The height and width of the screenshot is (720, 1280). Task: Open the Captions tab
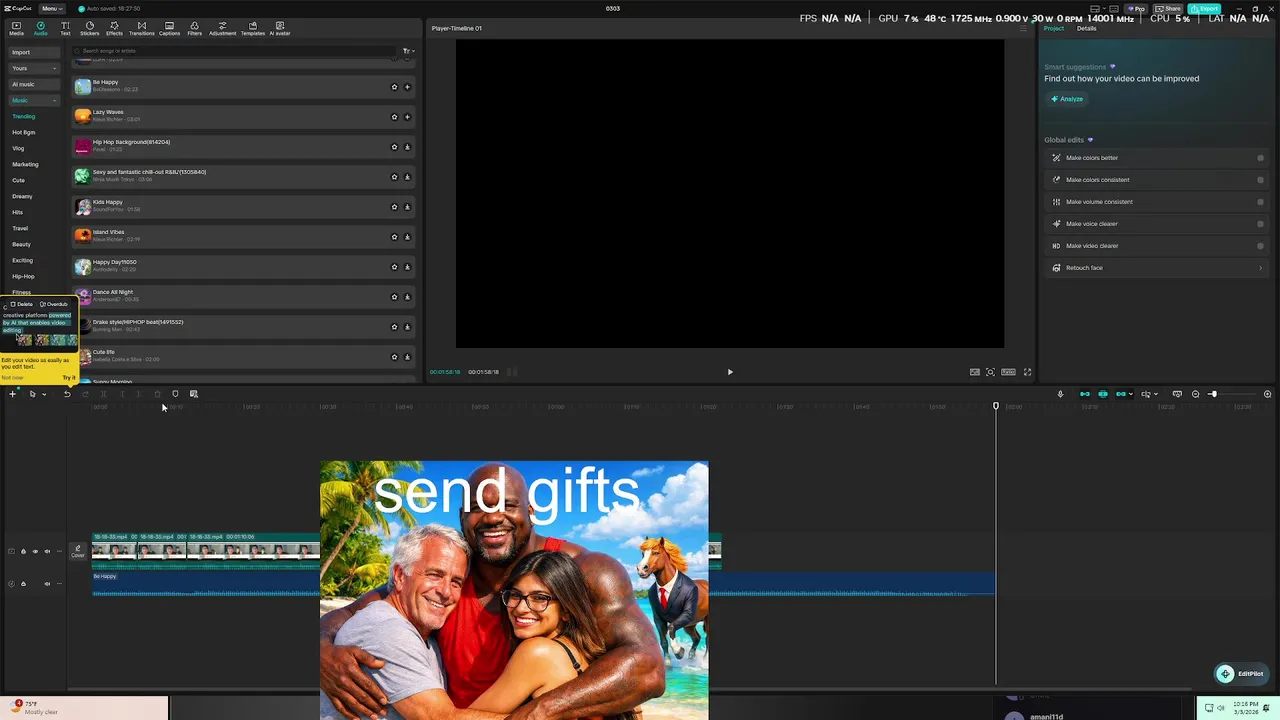pyautogui.click(x=169, y=28)
